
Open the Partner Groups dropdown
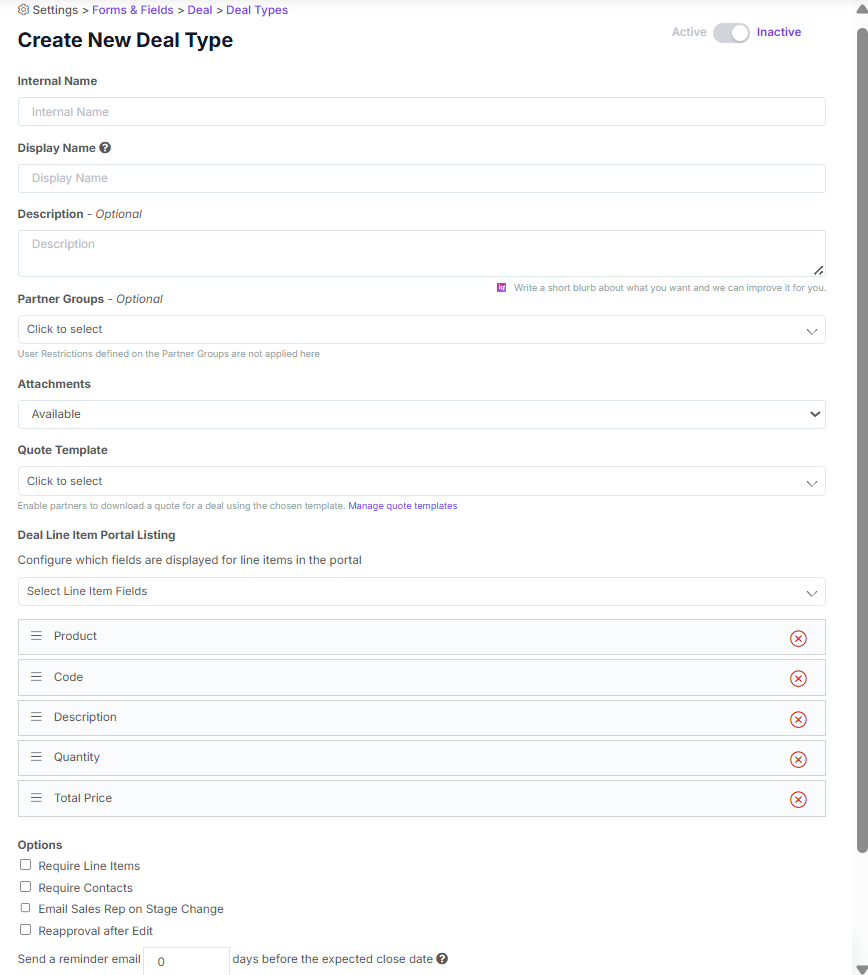click(422, 330)
